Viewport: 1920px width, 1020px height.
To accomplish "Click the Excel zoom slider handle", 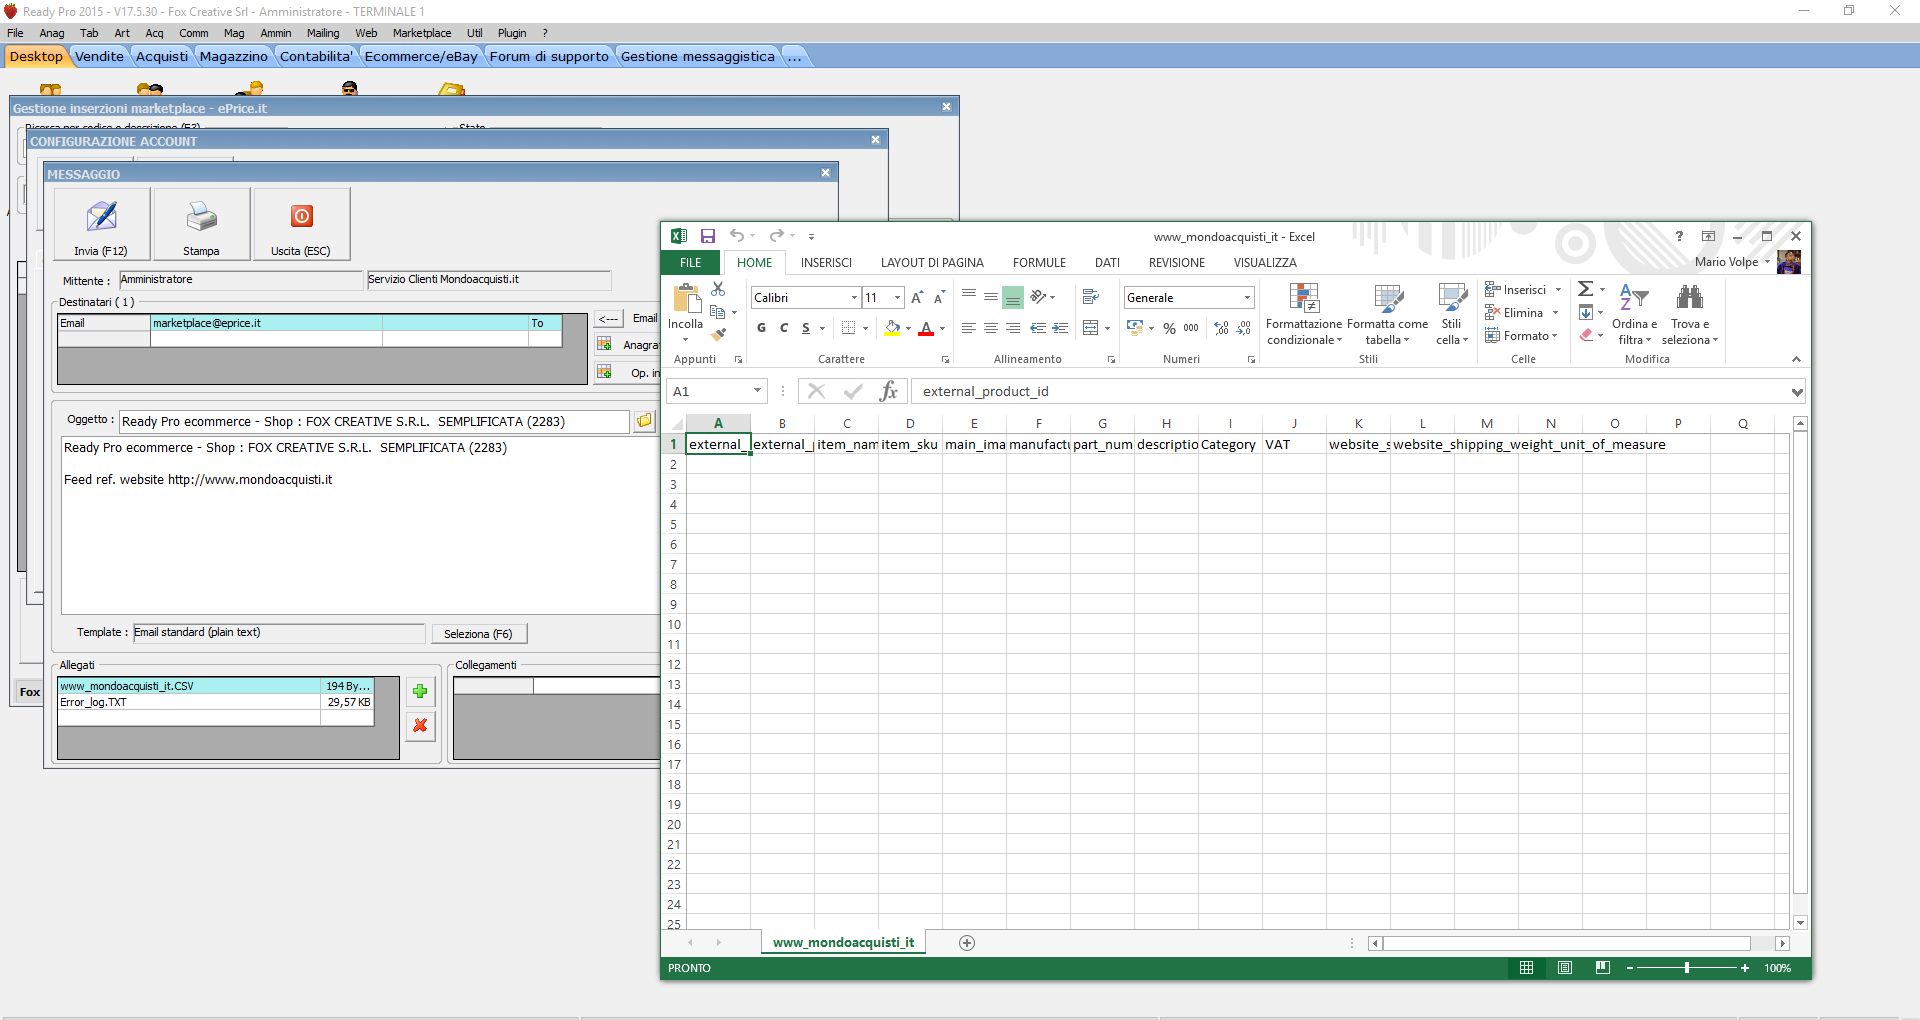I will (x=1687, y=968).
